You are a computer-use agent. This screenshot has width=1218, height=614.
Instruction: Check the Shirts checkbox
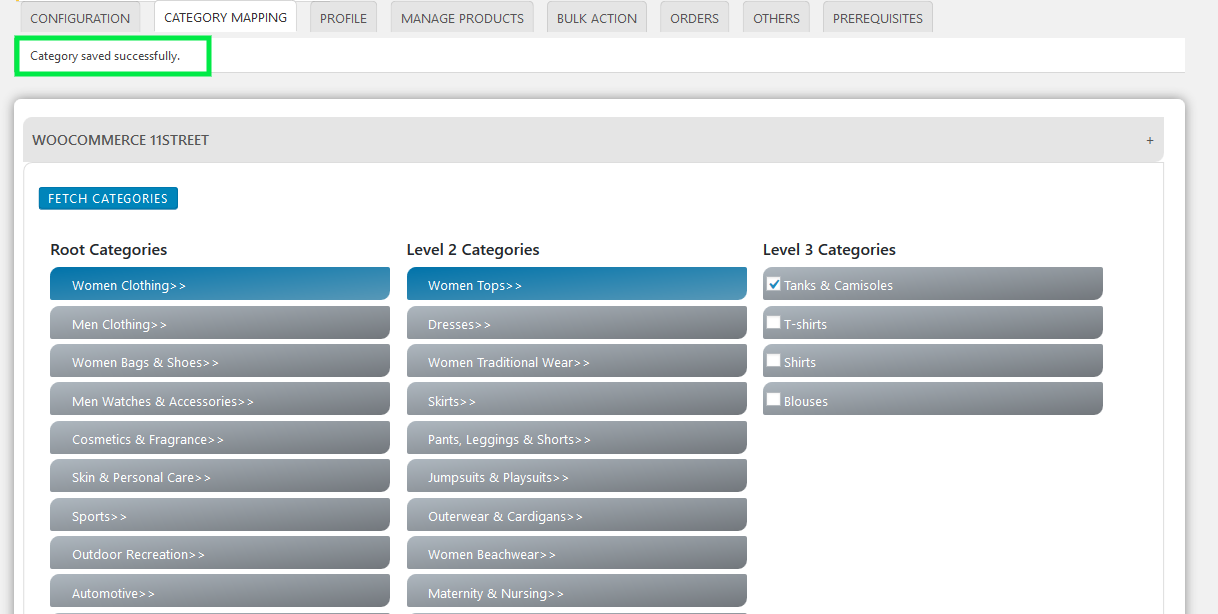pos(773,360)
